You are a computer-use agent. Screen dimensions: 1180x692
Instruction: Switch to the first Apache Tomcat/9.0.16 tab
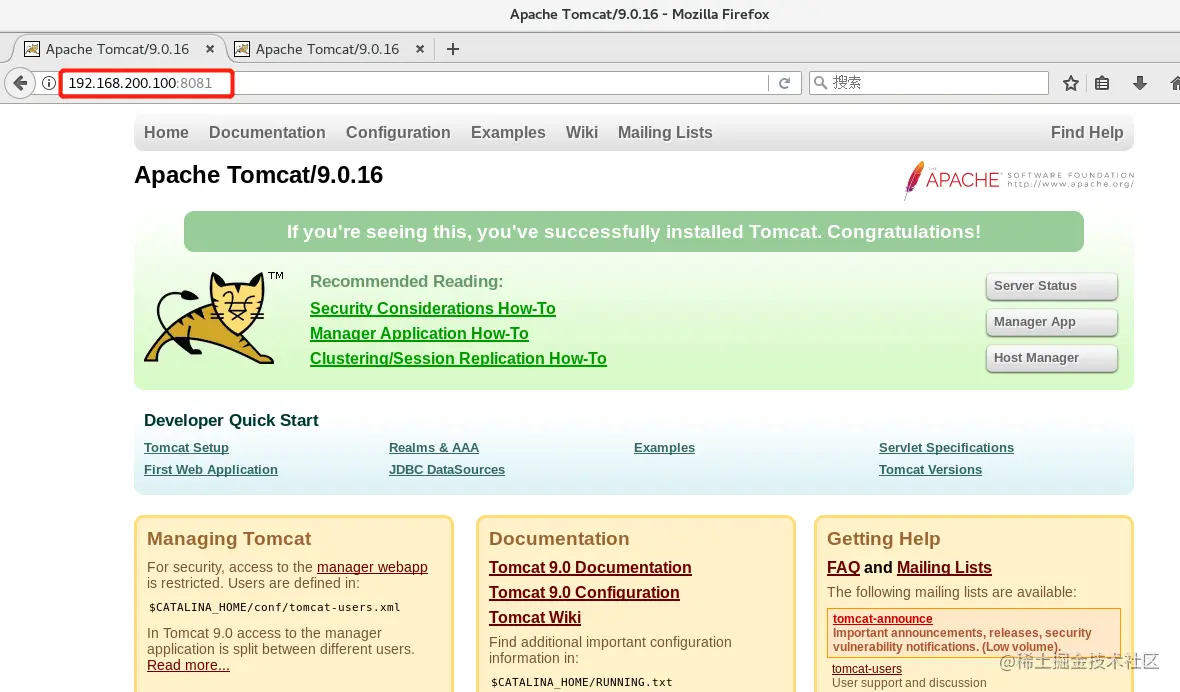117,49
